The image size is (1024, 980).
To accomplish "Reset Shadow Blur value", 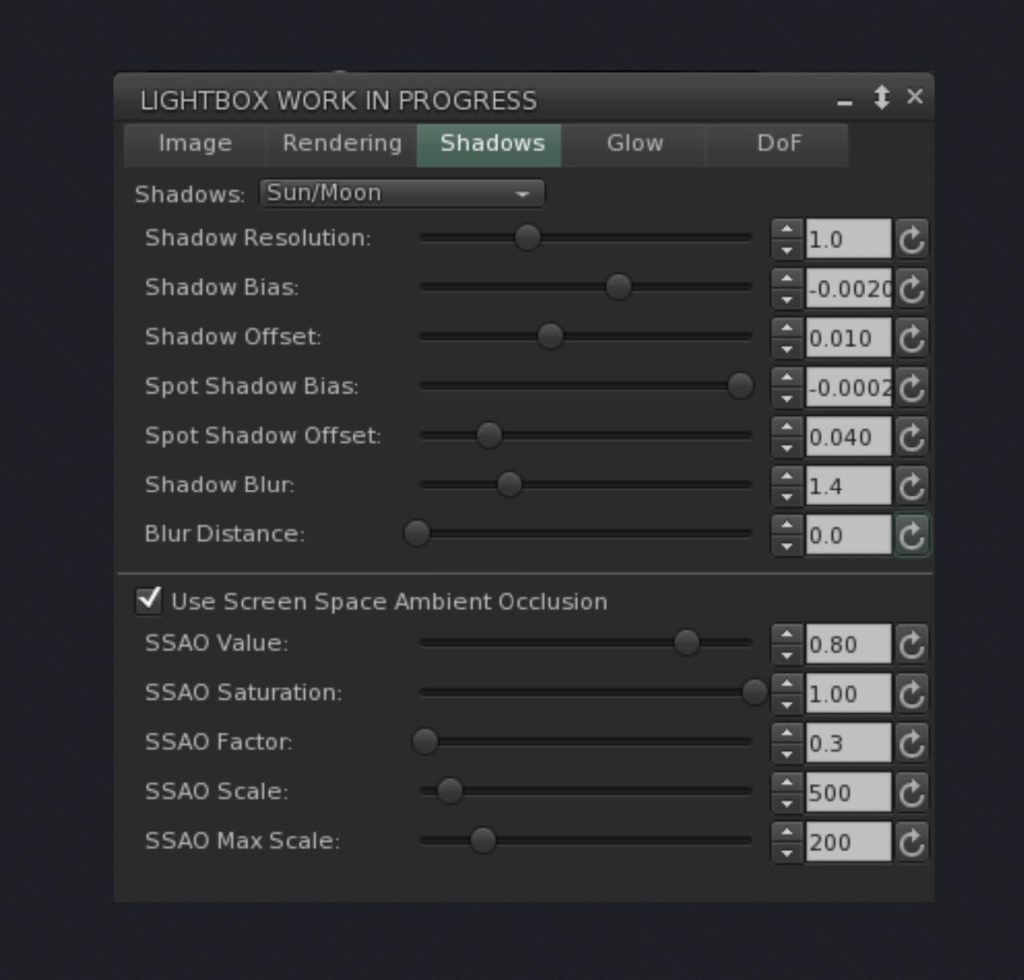I will (911, 486).
